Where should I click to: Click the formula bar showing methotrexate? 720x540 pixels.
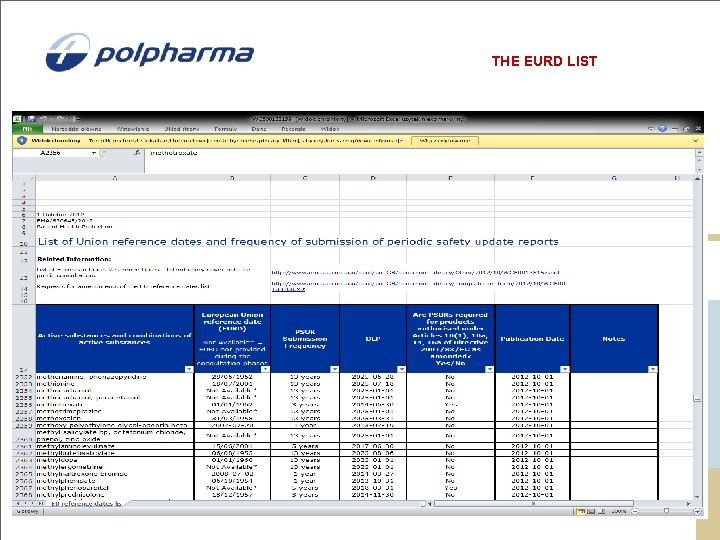coord(419,160)
